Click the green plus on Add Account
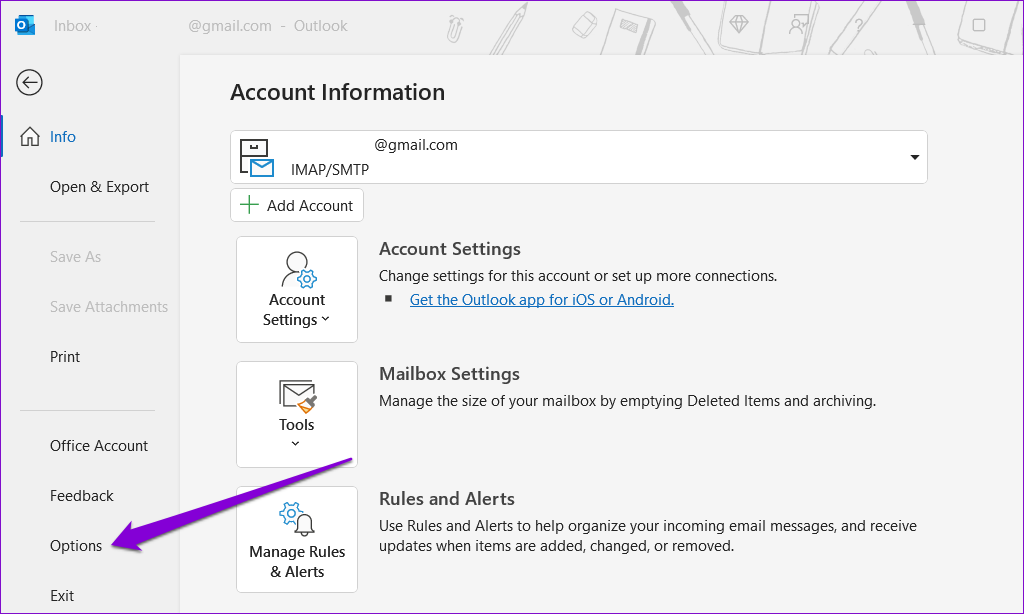1024x614 pixels. tap(247, 204)
